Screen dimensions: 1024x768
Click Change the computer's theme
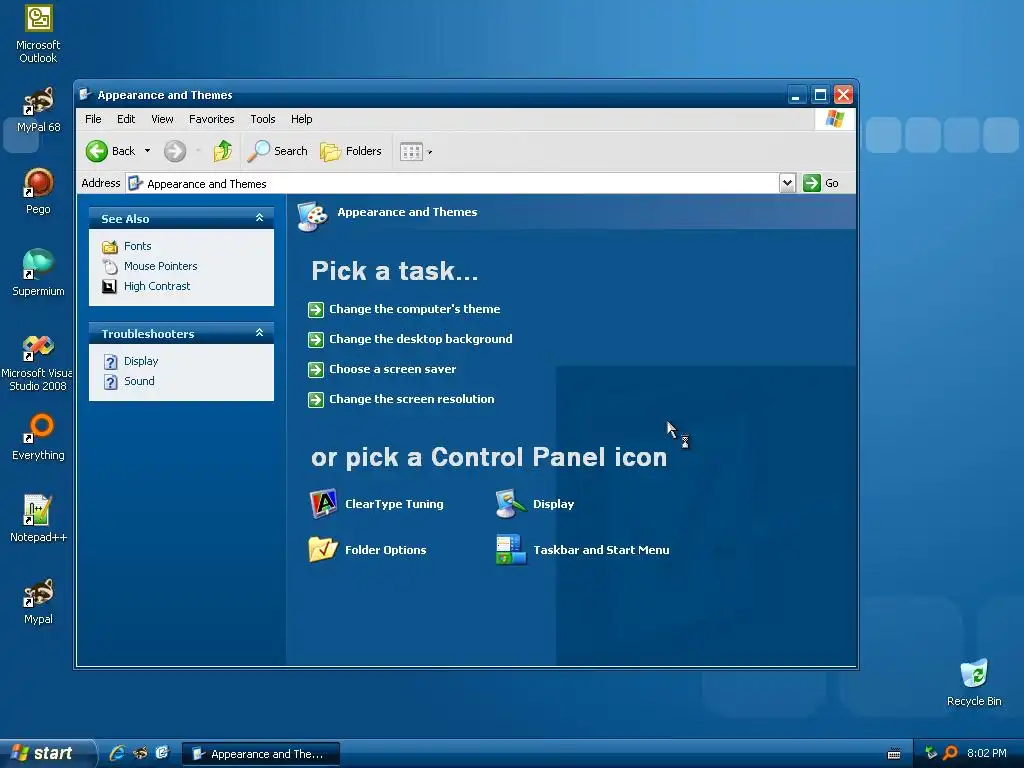pyautogui.click(x=415, y=309)
